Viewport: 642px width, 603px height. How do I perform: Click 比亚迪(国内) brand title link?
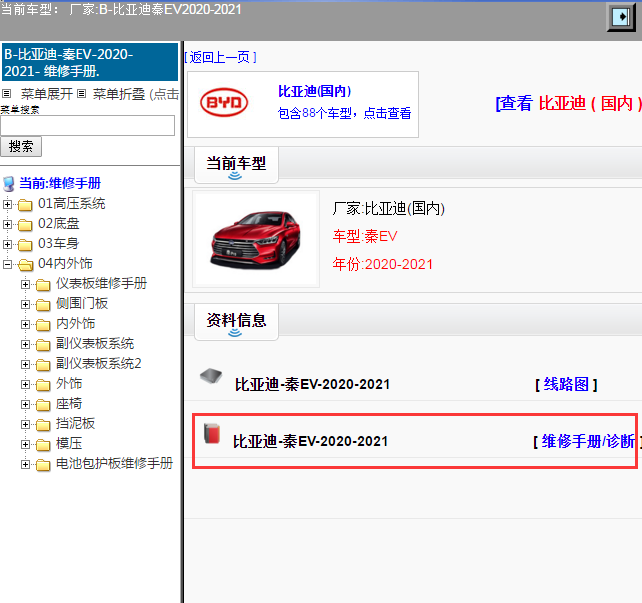click(314, 91)
